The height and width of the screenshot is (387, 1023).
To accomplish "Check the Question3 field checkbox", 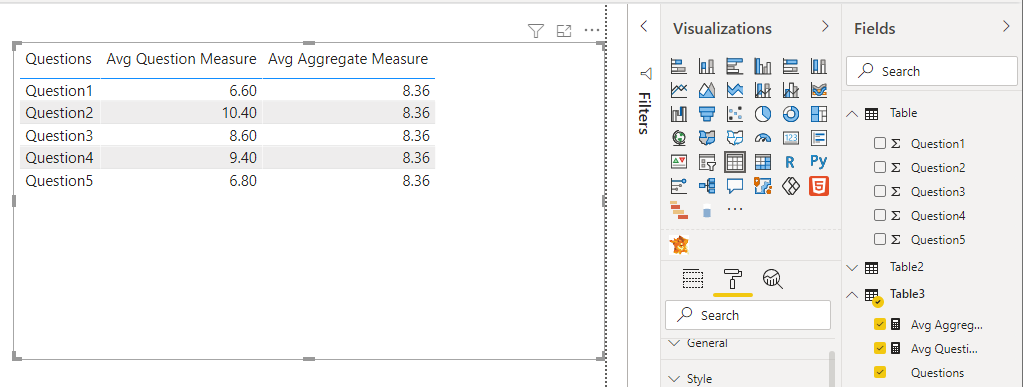I will coord(879,191).
